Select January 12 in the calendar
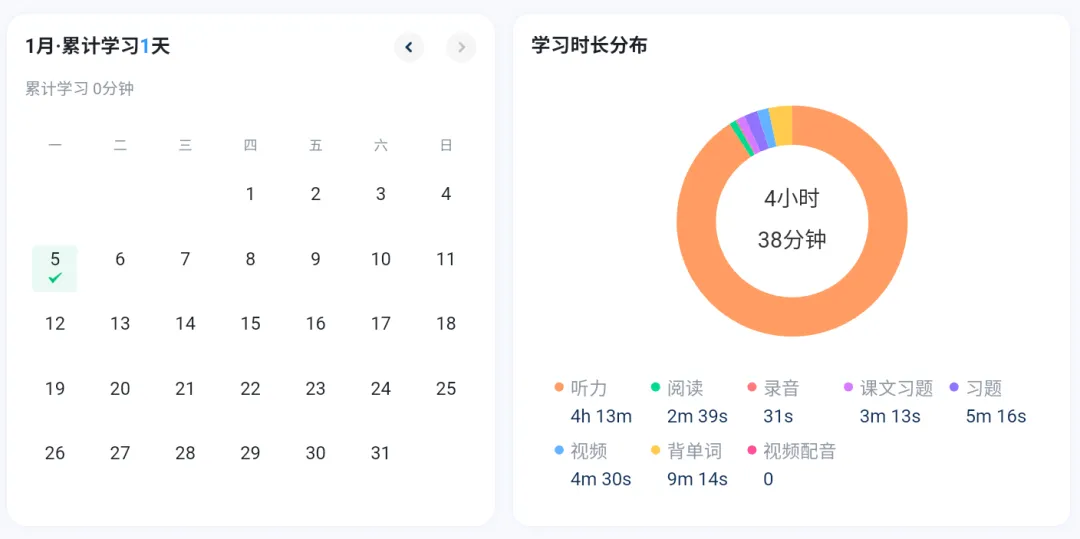The height and width of the screenshot is (539, 1080). 55,324
